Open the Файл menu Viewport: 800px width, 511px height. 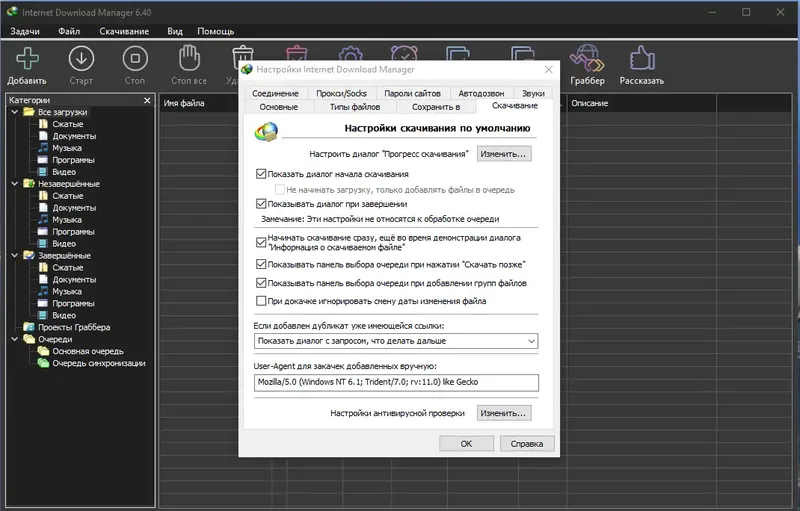(x=69, y=31)
